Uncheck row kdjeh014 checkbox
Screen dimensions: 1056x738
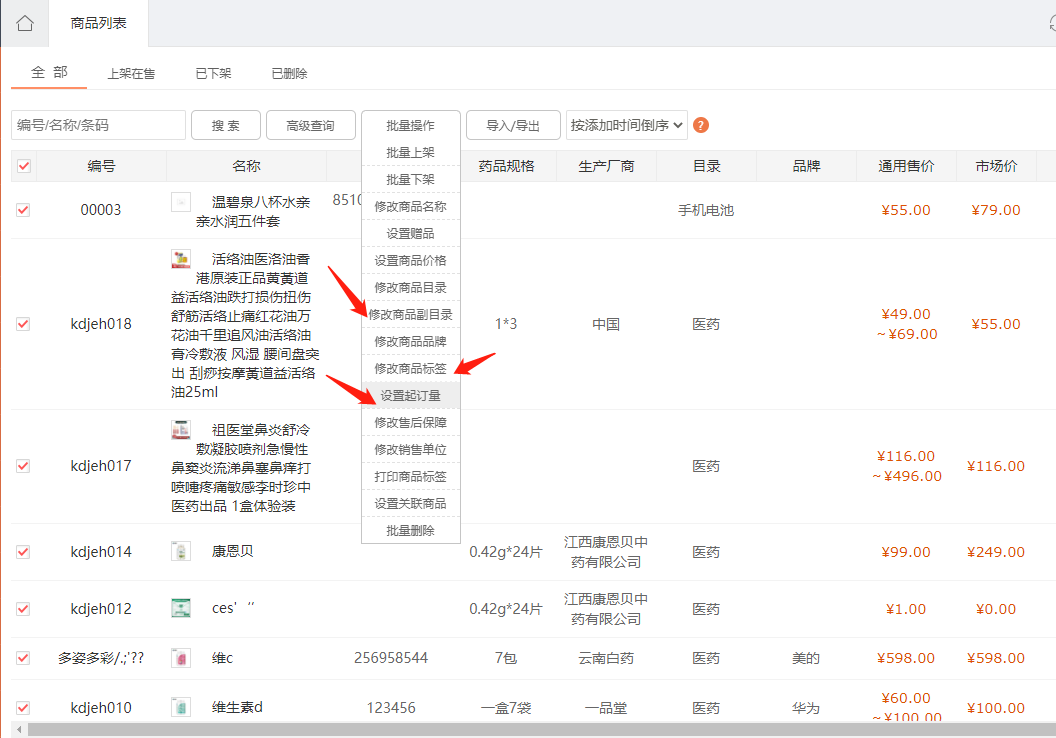point(23,552)
